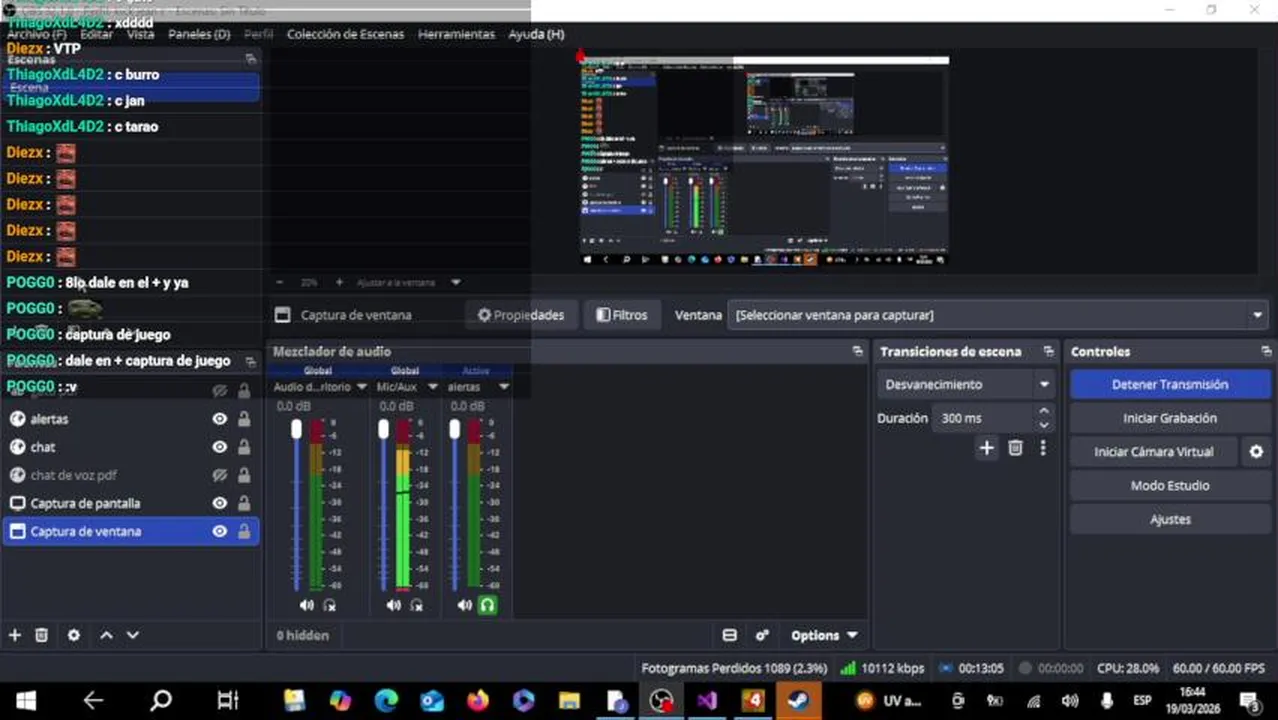This screenshot has width=1278, height=720.
Task: Start Iniciar Cámara Virtual
Action: (x=1154, y=452)
